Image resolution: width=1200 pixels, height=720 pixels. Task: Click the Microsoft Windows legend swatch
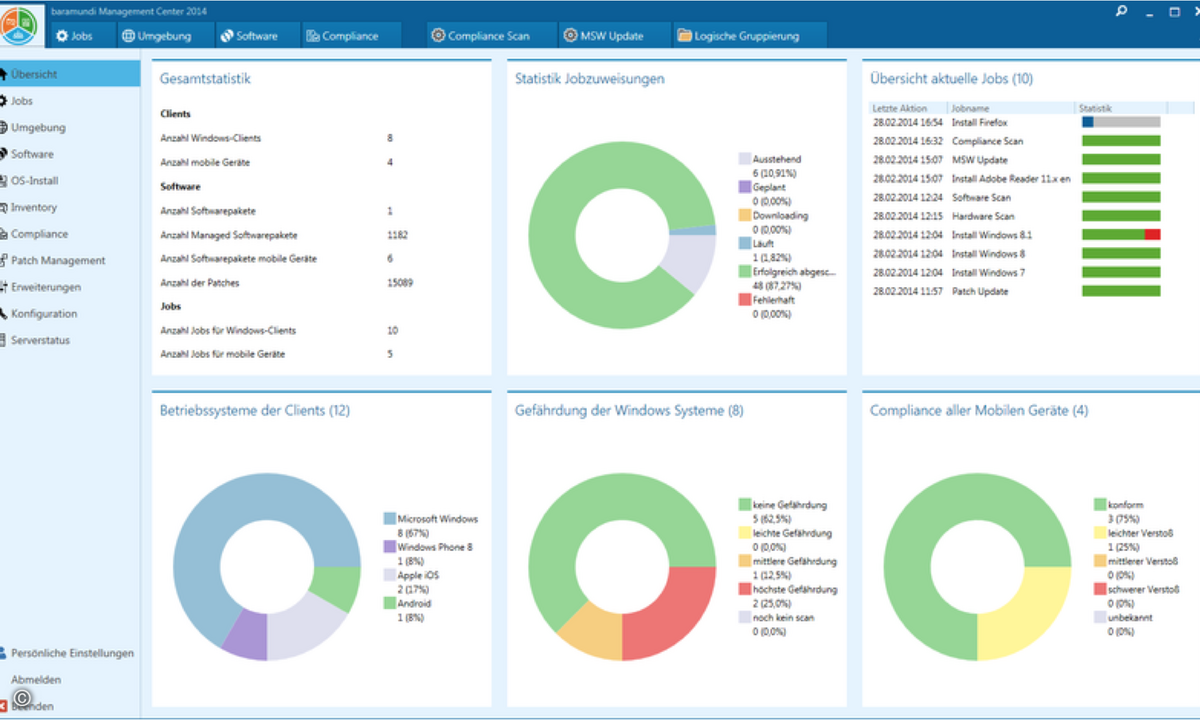point(390,519)
